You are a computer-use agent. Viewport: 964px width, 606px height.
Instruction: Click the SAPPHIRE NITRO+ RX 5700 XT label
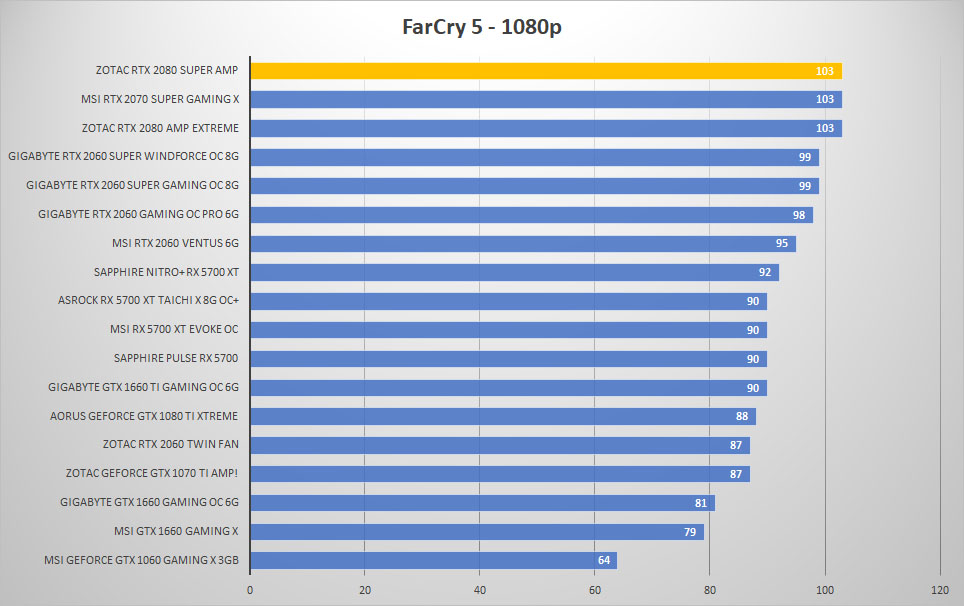pos(166,272)
